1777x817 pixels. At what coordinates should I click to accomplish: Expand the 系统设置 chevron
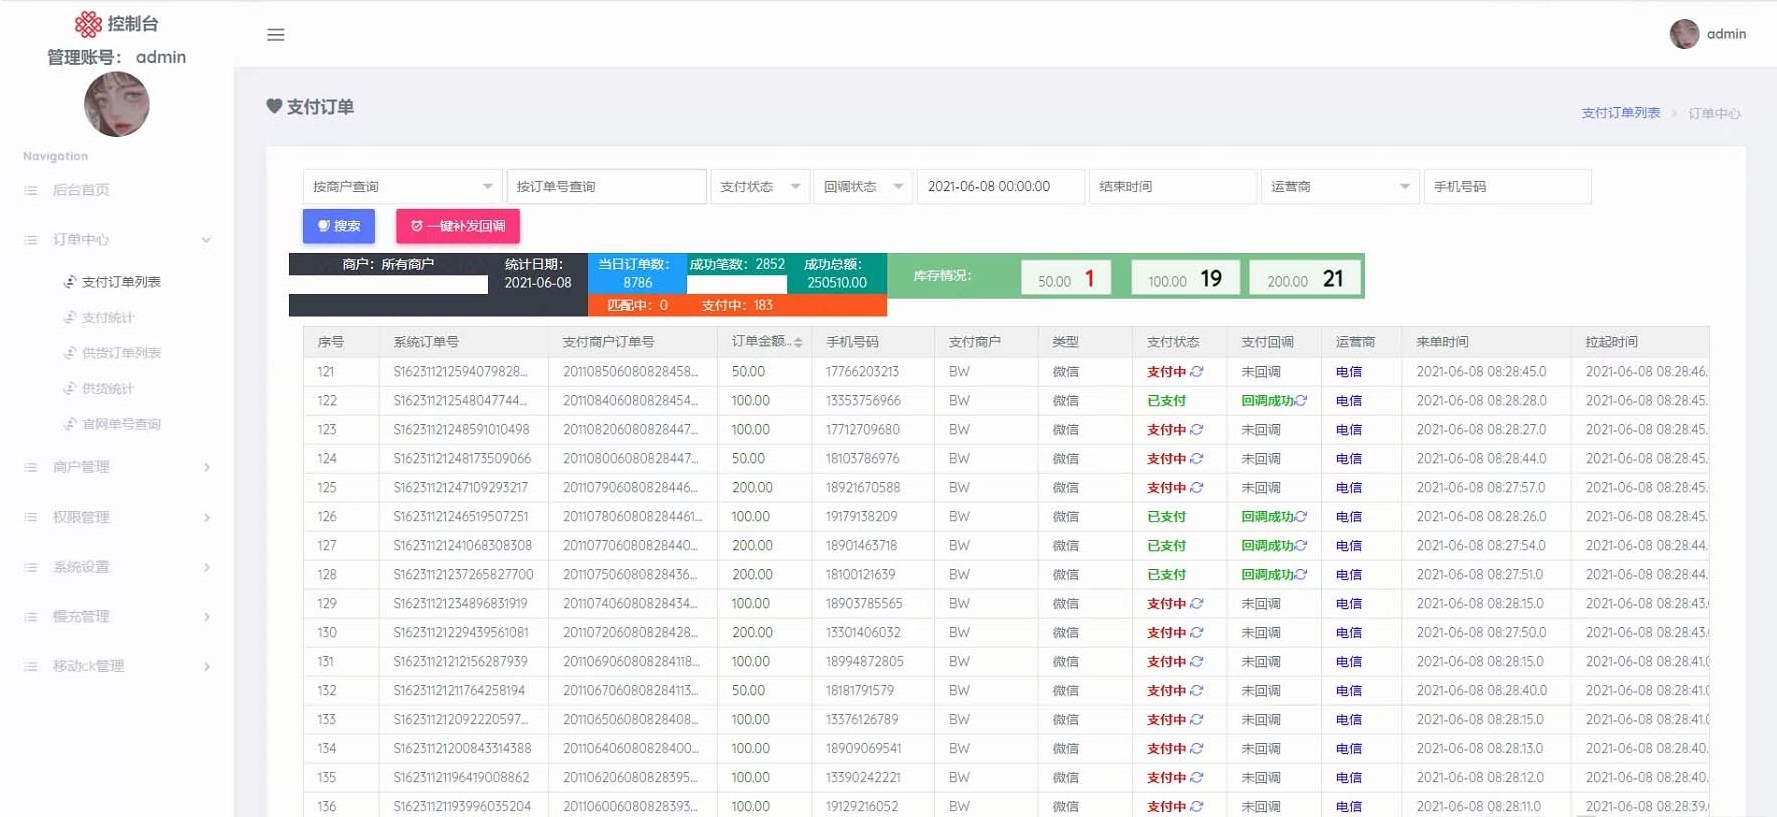point(207,567)
